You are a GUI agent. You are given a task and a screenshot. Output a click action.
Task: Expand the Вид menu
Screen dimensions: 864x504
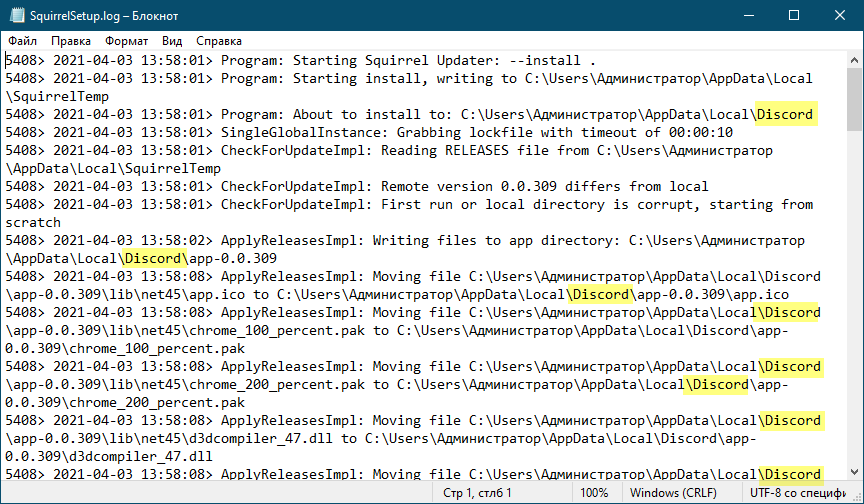pyautogui.click(x=172, y=42)
